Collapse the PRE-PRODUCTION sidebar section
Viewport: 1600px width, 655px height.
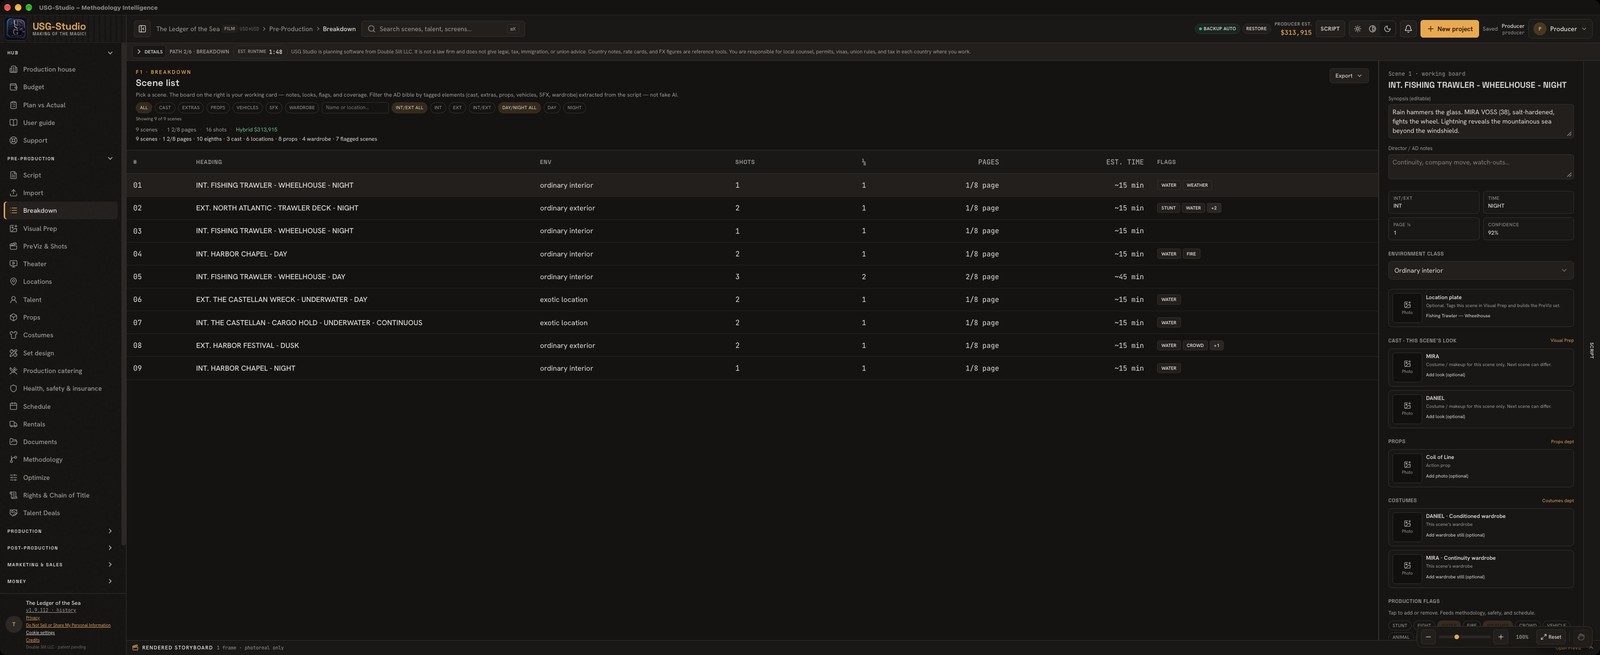coord(109,158)
